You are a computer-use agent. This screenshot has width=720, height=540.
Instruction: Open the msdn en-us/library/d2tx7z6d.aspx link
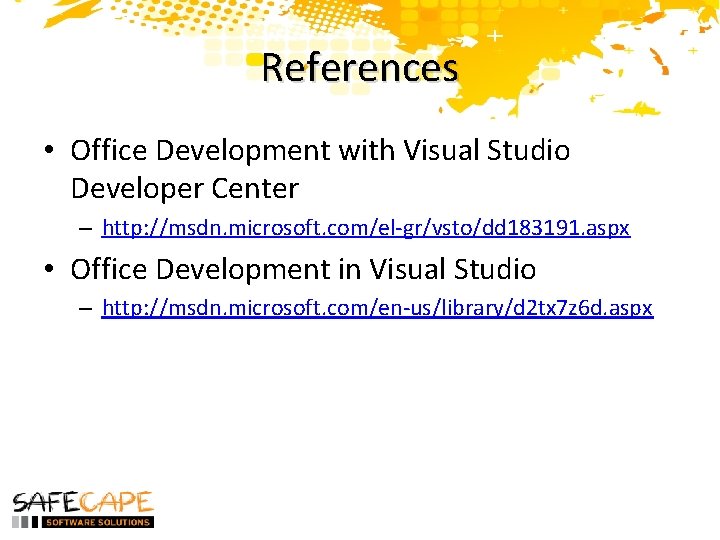coord(377,308)
